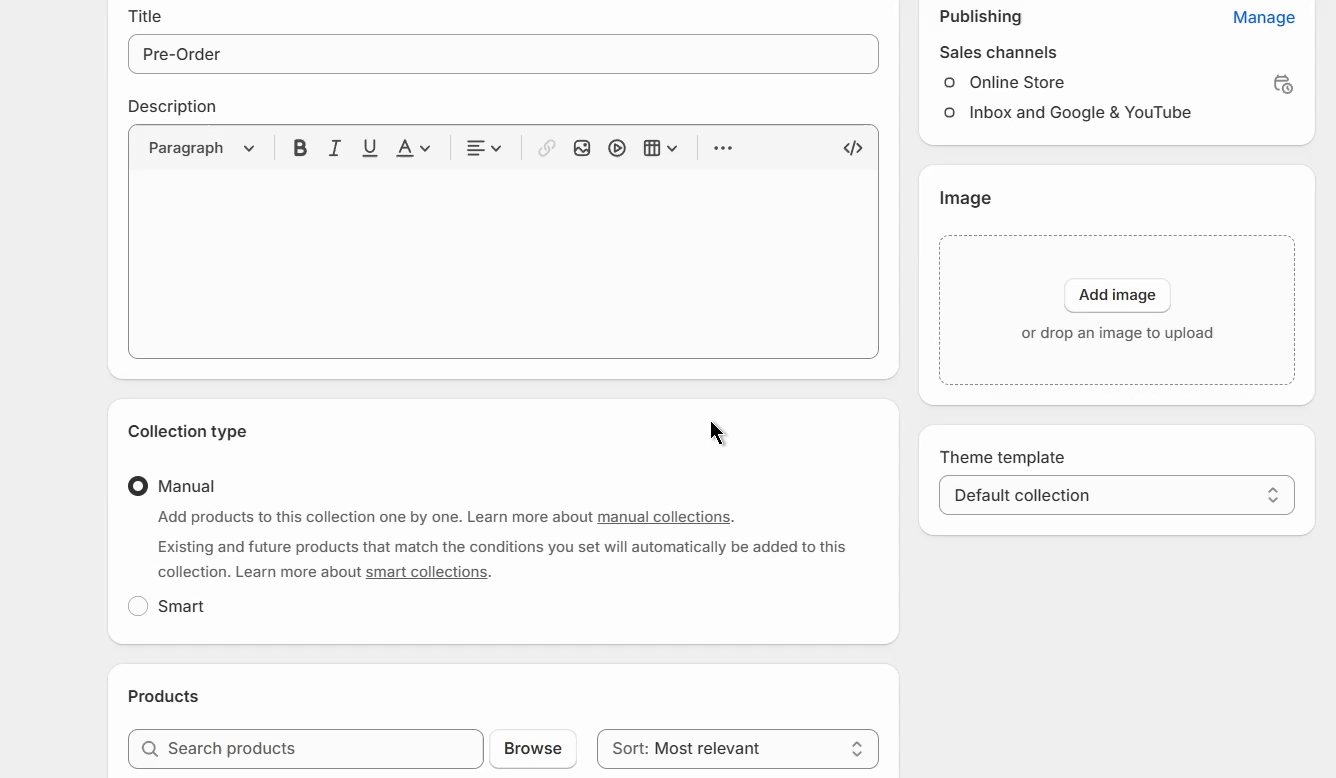This screenshot has height=778, width=1336.
Task: Click the Inbox and Google & YouTube channel
Action: pos(1080,112)
